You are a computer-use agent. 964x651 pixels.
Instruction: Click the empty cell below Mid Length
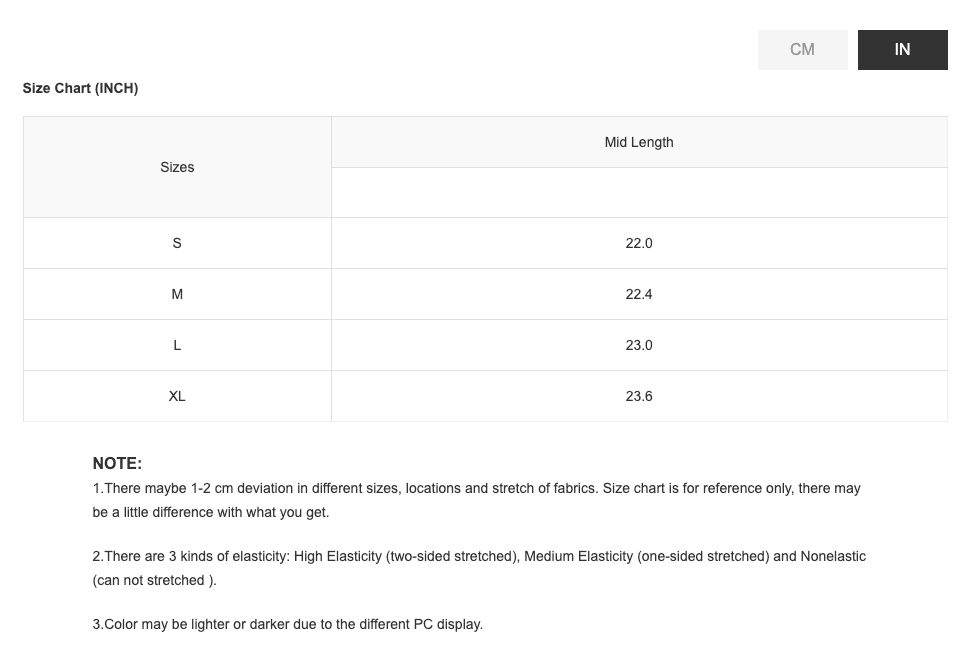639,192
